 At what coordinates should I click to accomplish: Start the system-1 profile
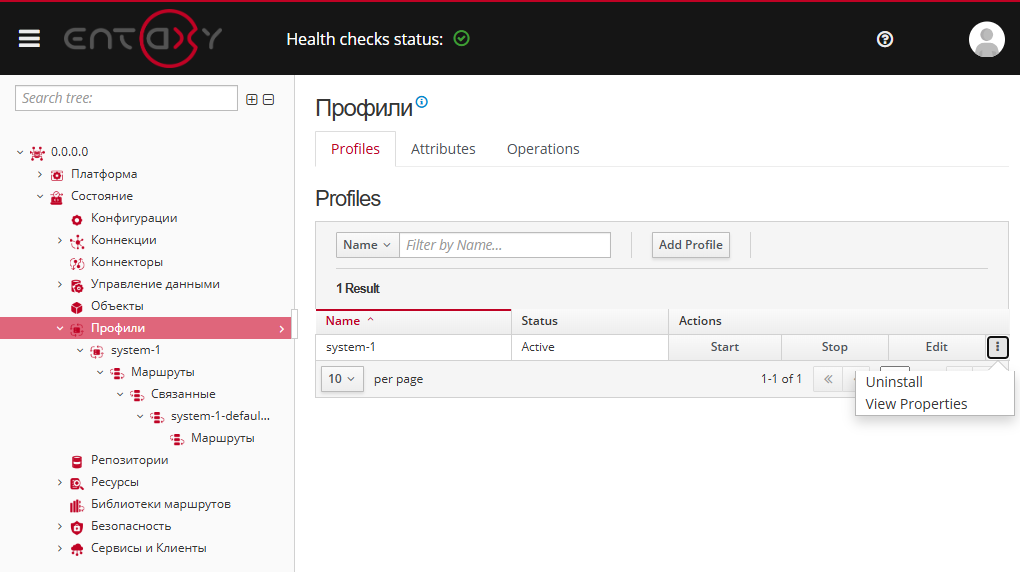725,347
